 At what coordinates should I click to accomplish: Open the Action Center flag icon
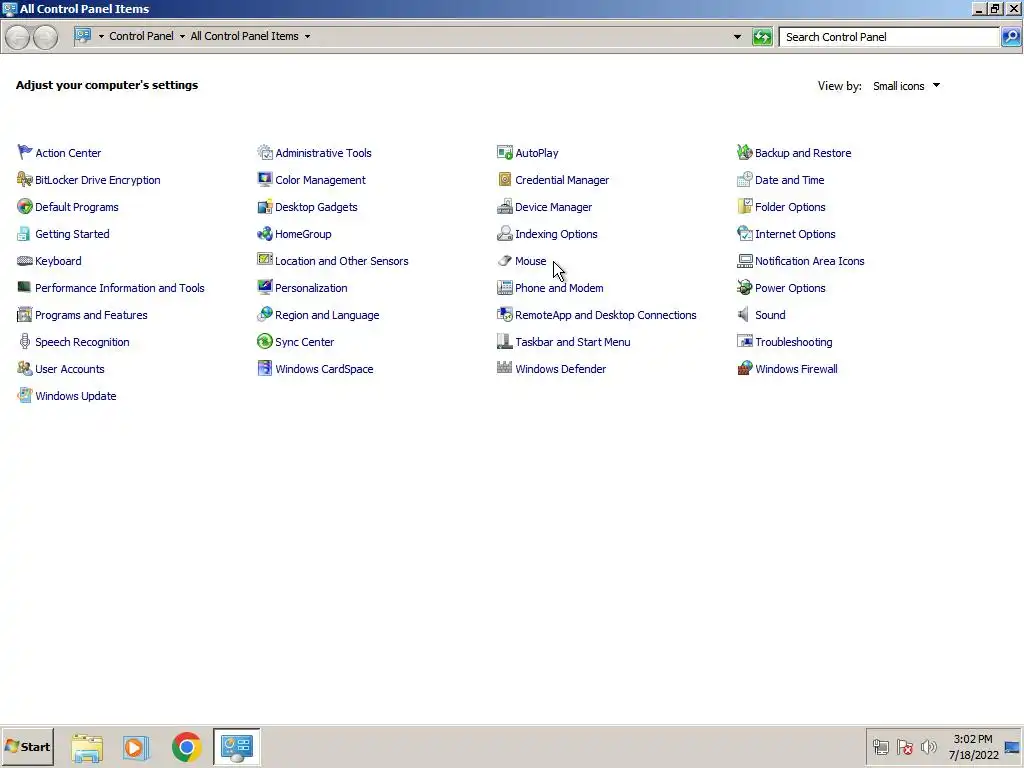click(24, 152)
